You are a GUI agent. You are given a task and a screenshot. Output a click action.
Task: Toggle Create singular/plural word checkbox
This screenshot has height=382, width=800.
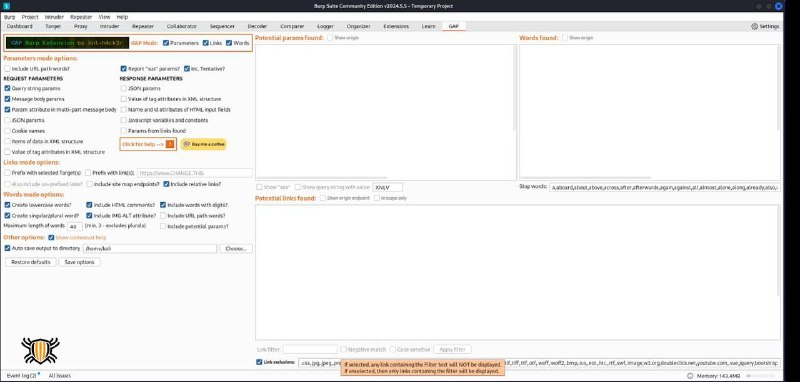tap(7, 216)
